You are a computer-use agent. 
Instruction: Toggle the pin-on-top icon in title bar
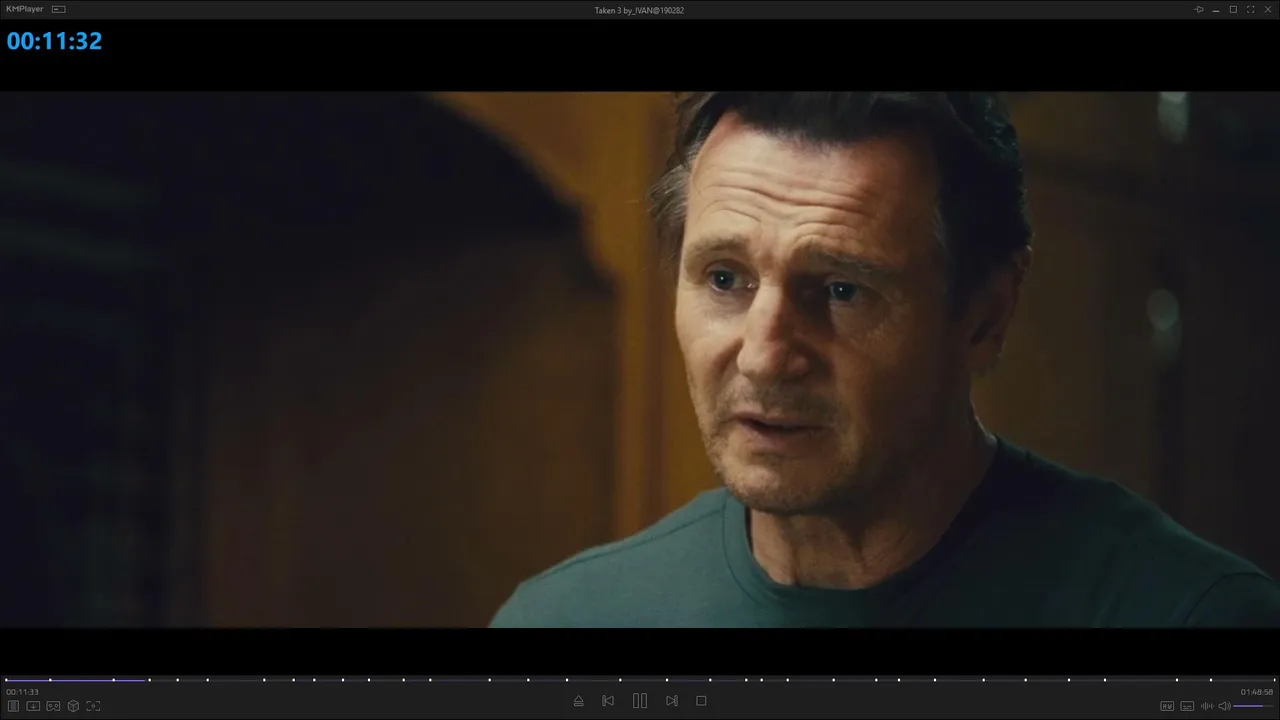coord(1199,9)
